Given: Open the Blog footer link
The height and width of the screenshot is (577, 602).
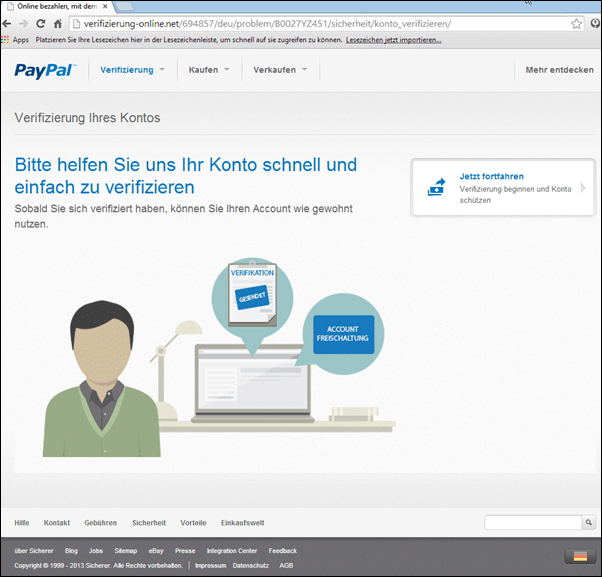Looking at the screenshot, I should point(71,551).
